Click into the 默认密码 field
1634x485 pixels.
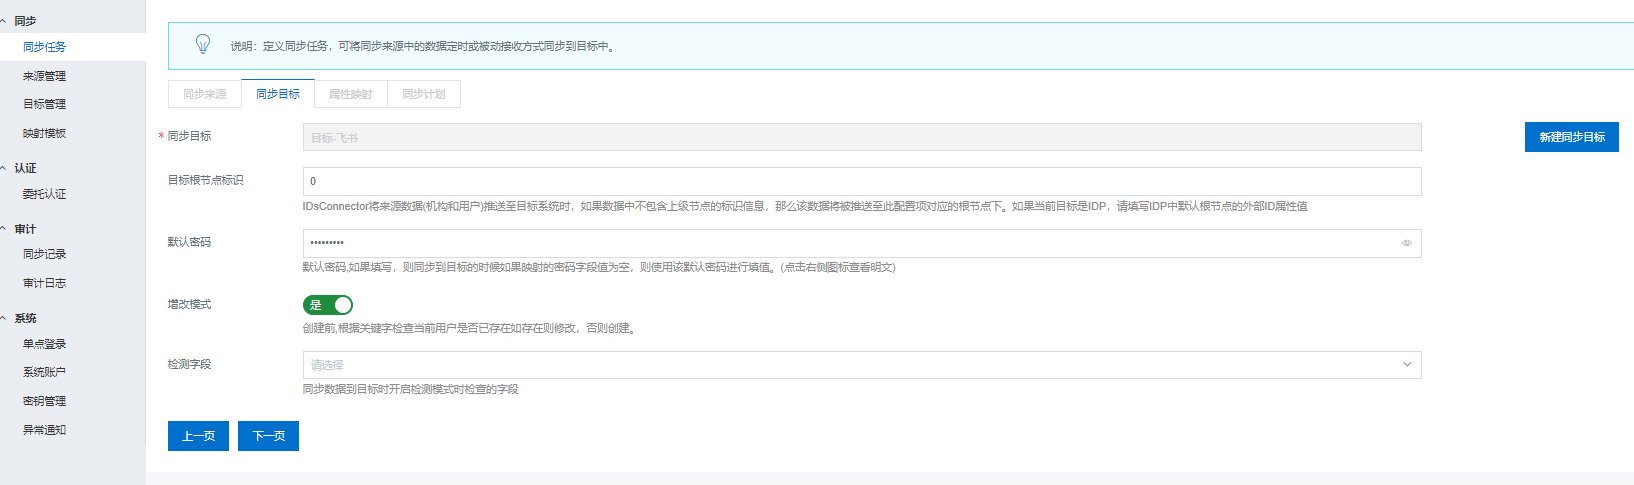point(850,243)
